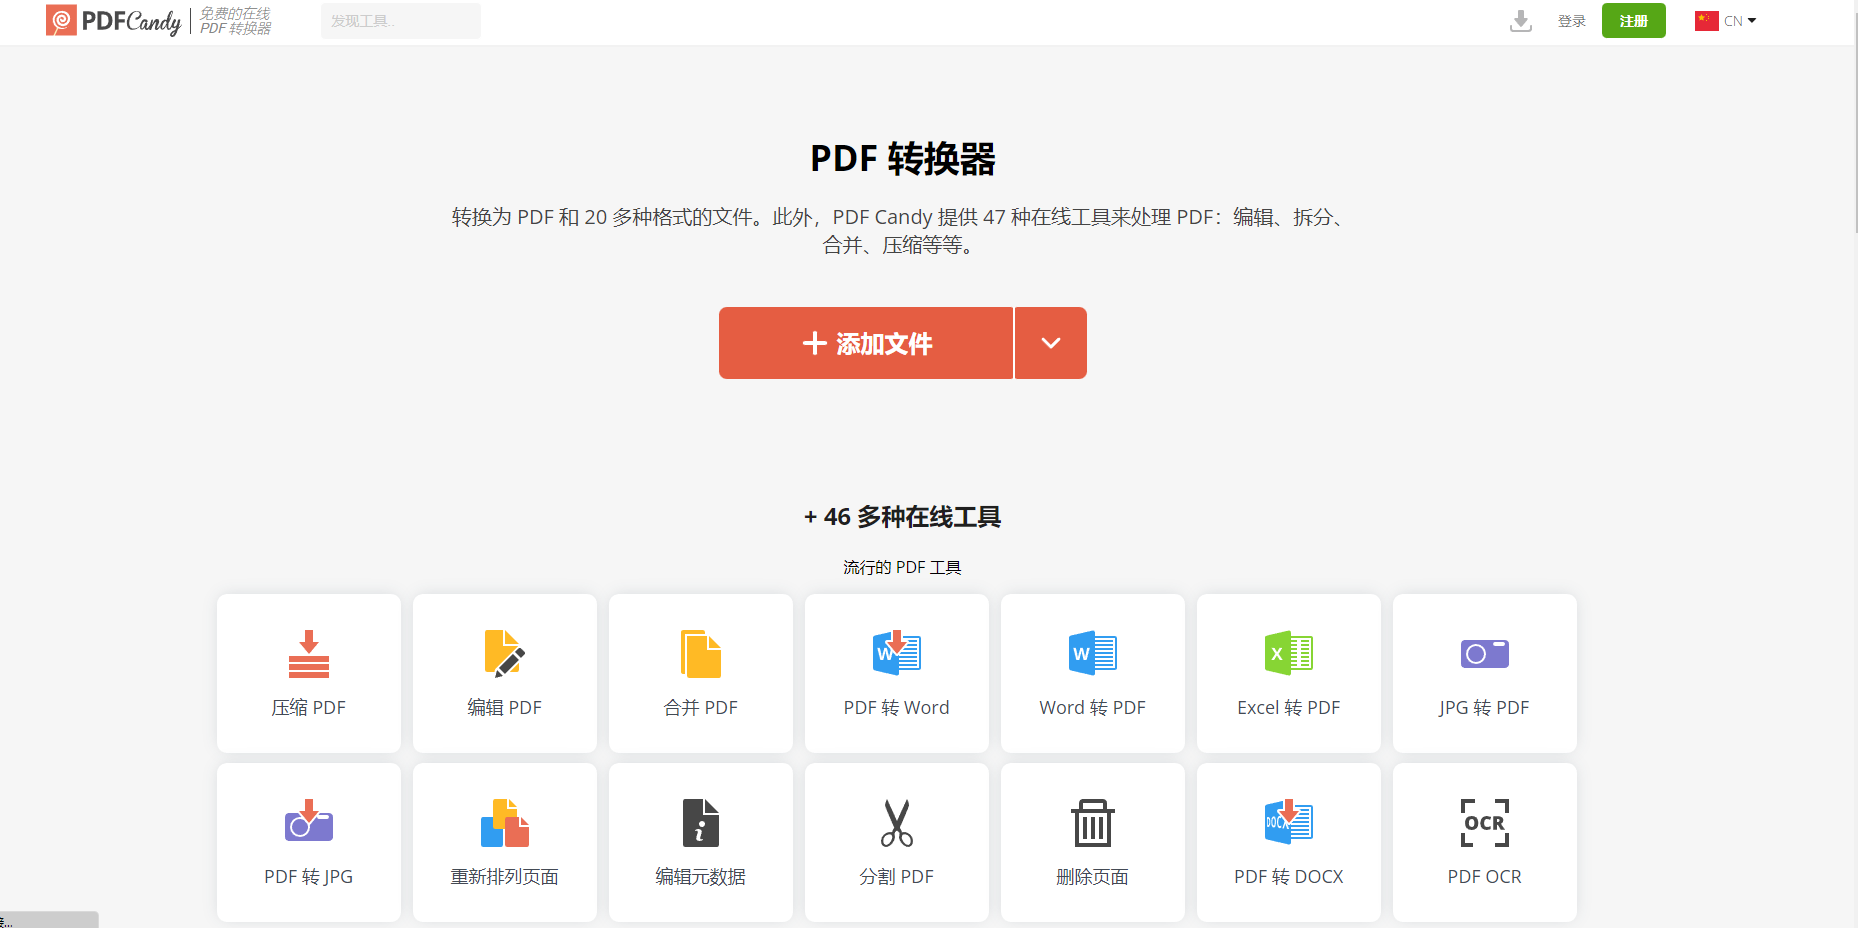Click the 免费的在线 PDF 转换器 tagline
The width and height of the screenshot is (1858, 928).
tap(236, 21)
